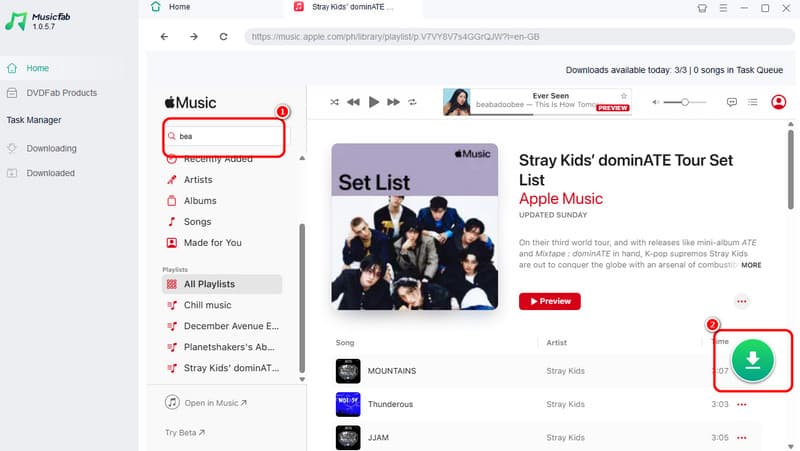This screenshot has height=451, width=800.
Task: Open the Apple Music curator link
Action: (x=561, y=198)
